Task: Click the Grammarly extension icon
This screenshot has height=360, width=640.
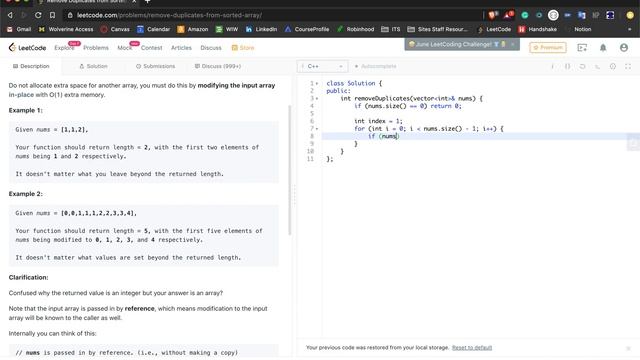Action: click(x=525, y=15)
